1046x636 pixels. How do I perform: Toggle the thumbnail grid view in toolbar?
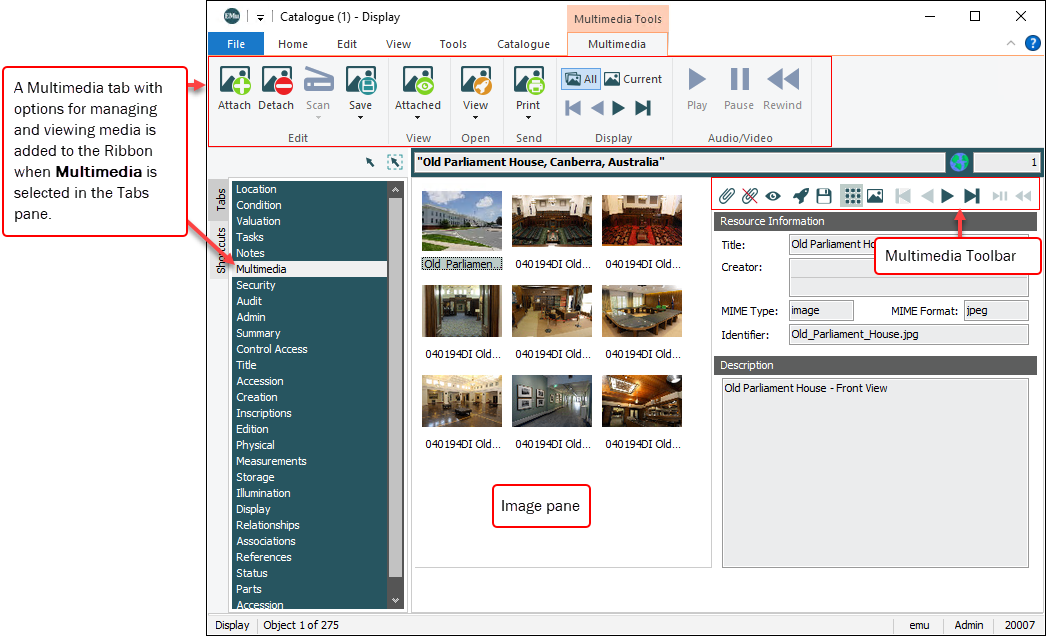(x=851, y=196)
